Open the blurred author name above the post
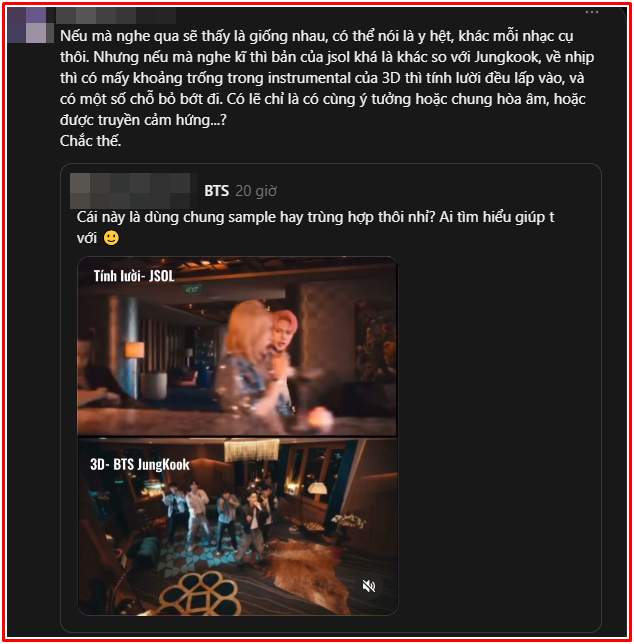634x644 pixels. point(116,15)
